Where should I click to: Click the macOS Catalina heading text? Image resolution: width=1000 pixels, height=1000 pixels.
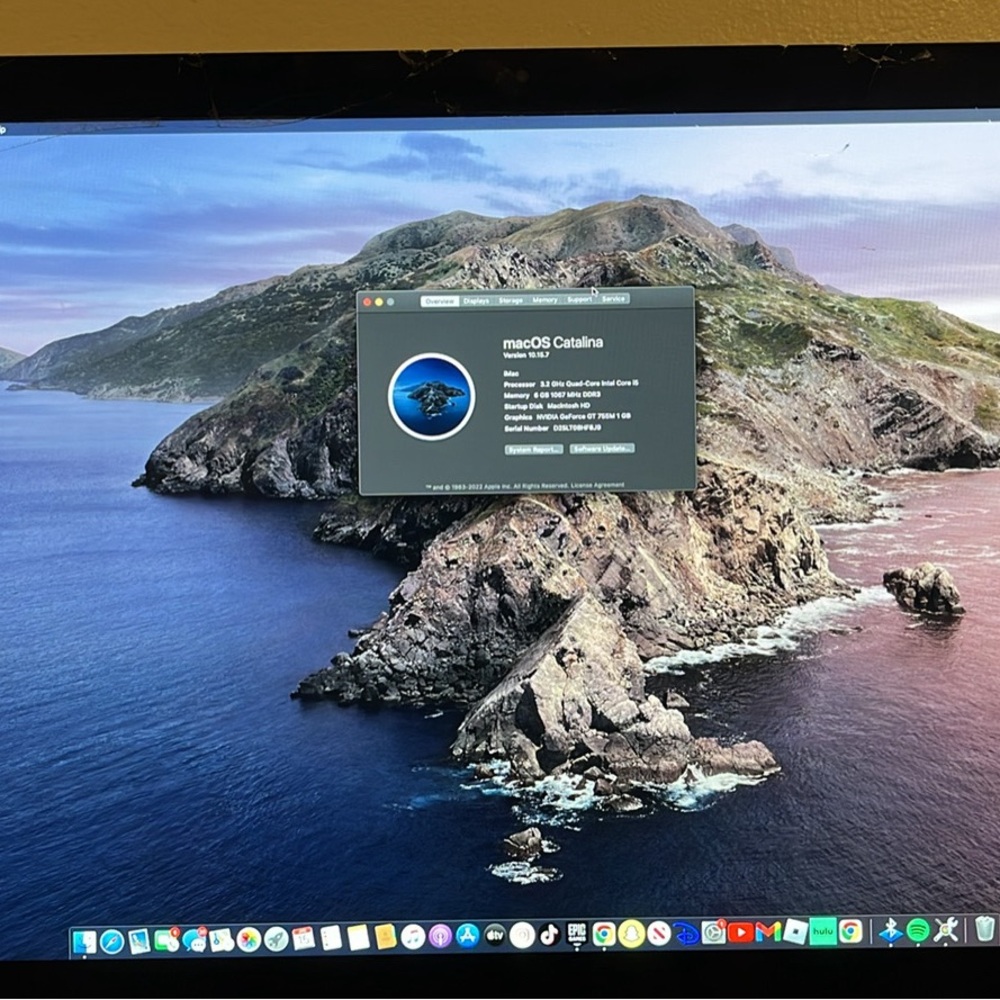pyautogui.click(x=553, y=343)
